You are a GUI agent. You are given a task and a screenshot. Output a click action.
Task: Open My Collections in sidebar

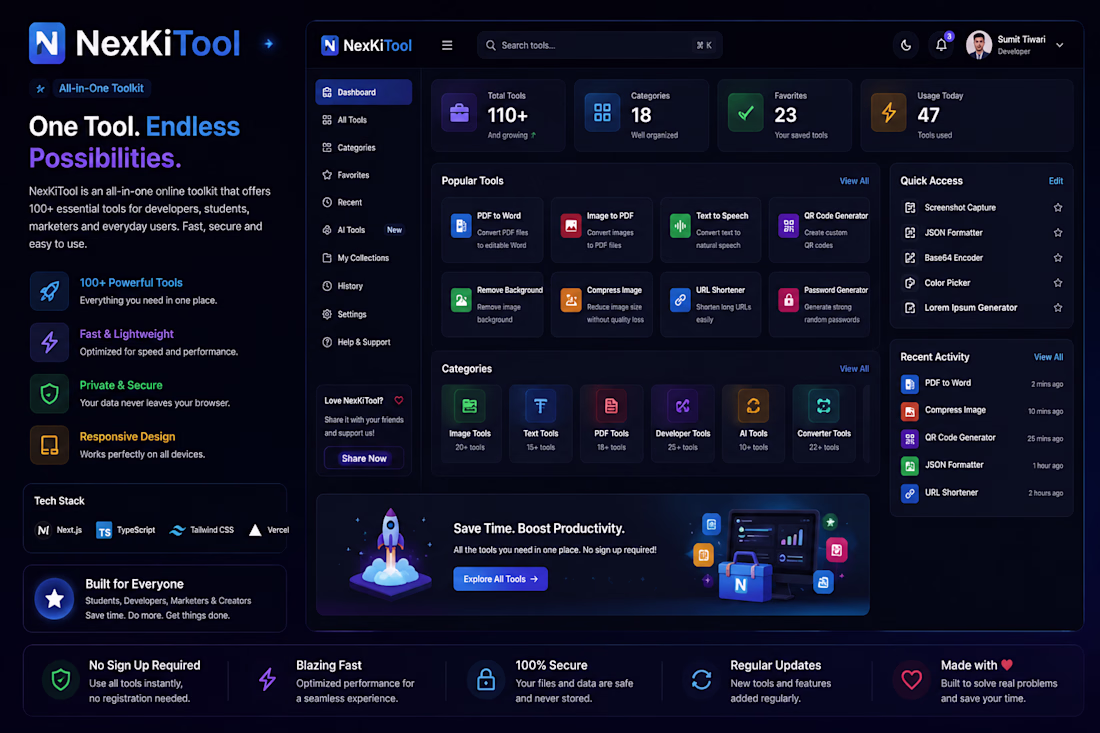pos(363,257)
